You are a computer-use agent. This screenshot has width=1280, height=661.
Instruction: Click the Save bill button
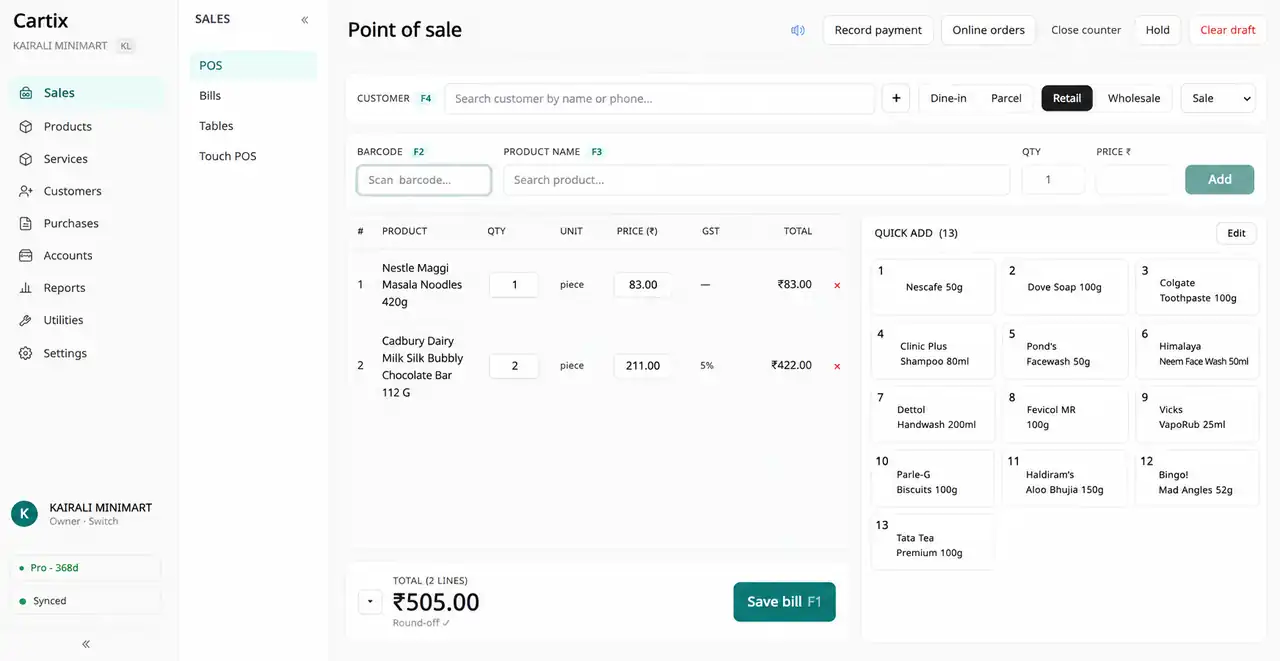784,602
